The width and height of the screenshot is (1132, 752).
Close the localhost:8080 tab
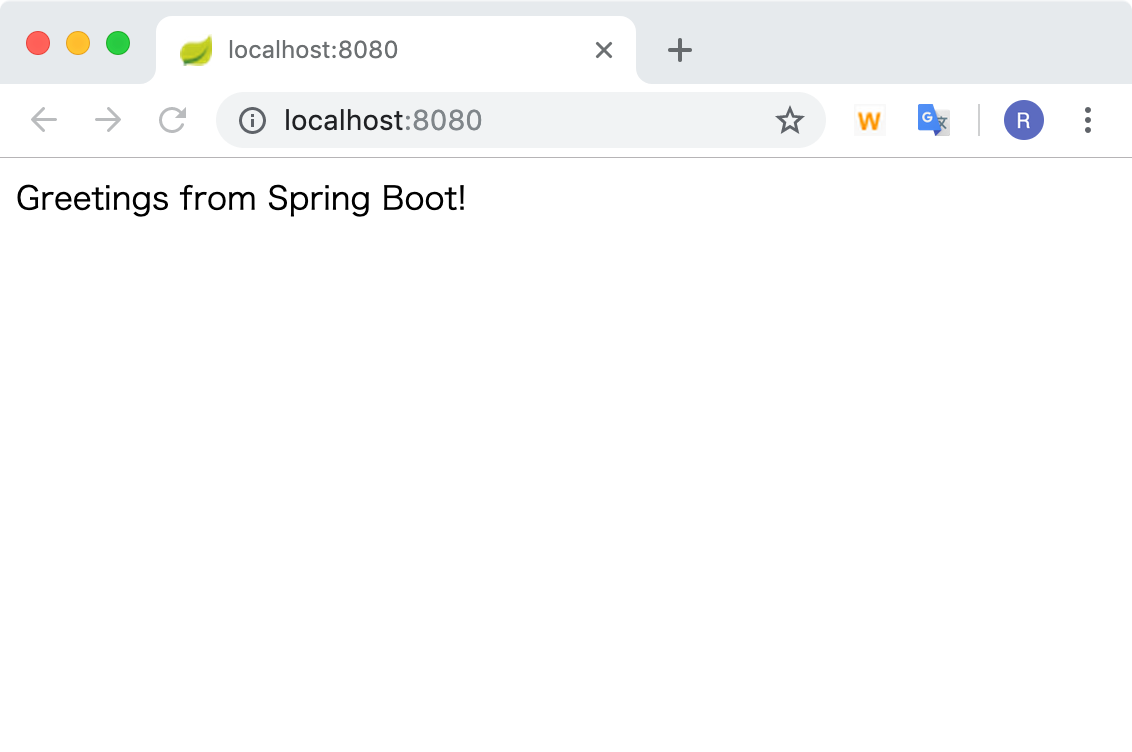point(604,50)
